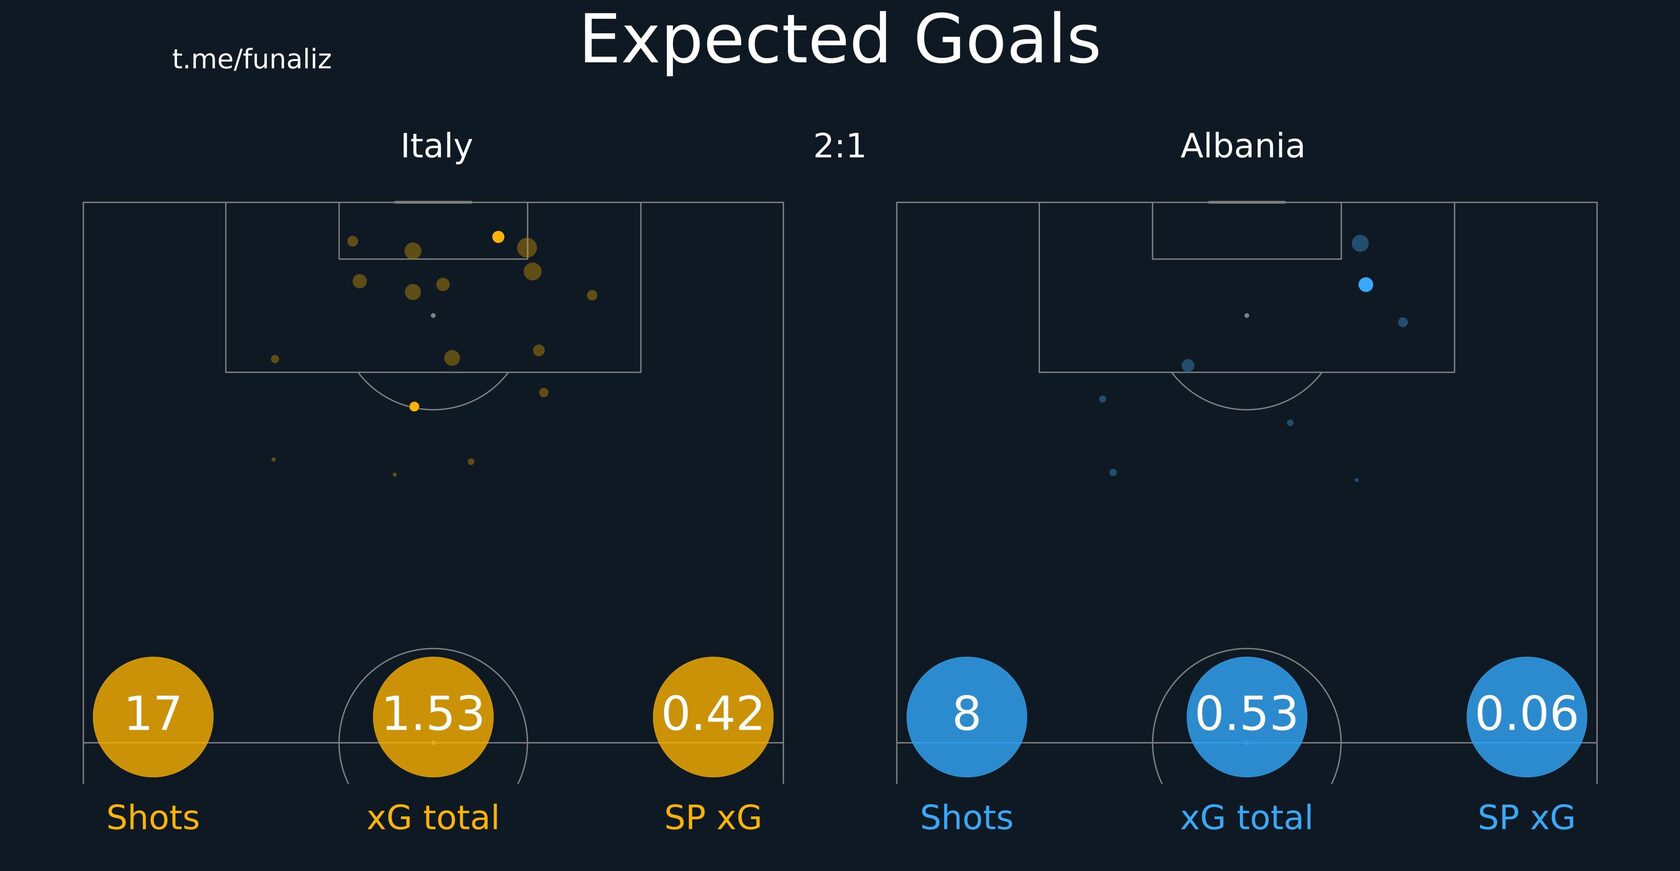Image resolution: width=1680 pixels, height=871 pixels.
Task: Click Albania's blue SP xG label text
Action: 1527,818
